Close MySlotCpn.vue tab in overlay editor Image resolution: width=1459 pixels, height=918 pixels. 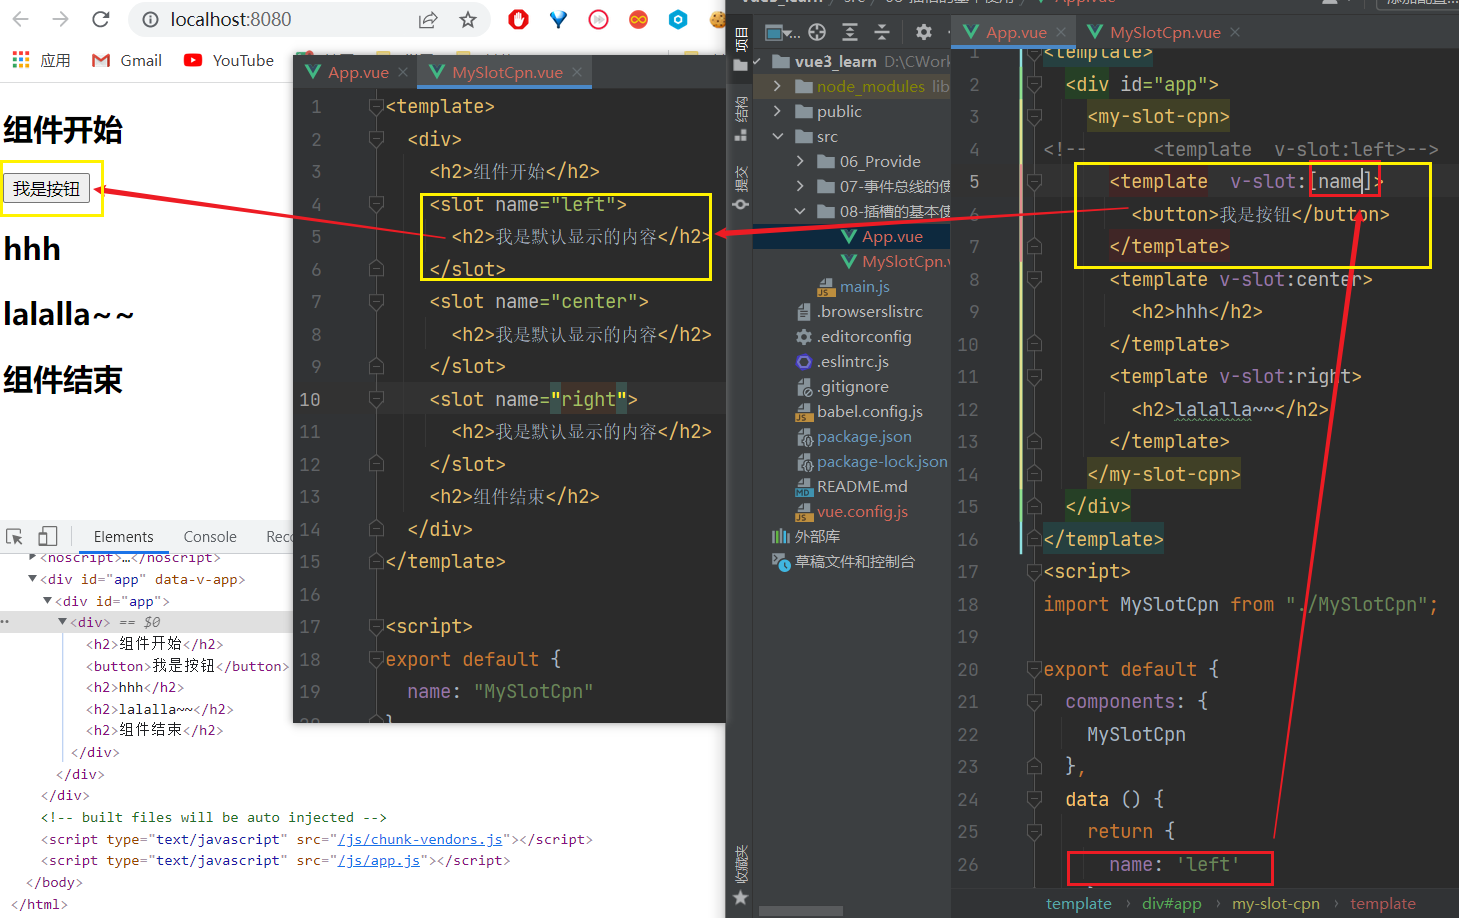coord(577,72)
